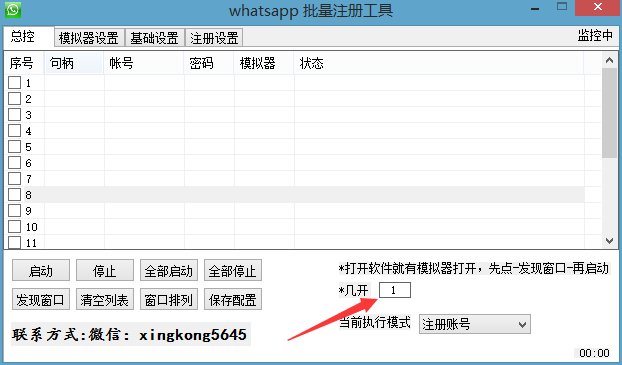Tick the checkbox for row 2

click(15, 98)
